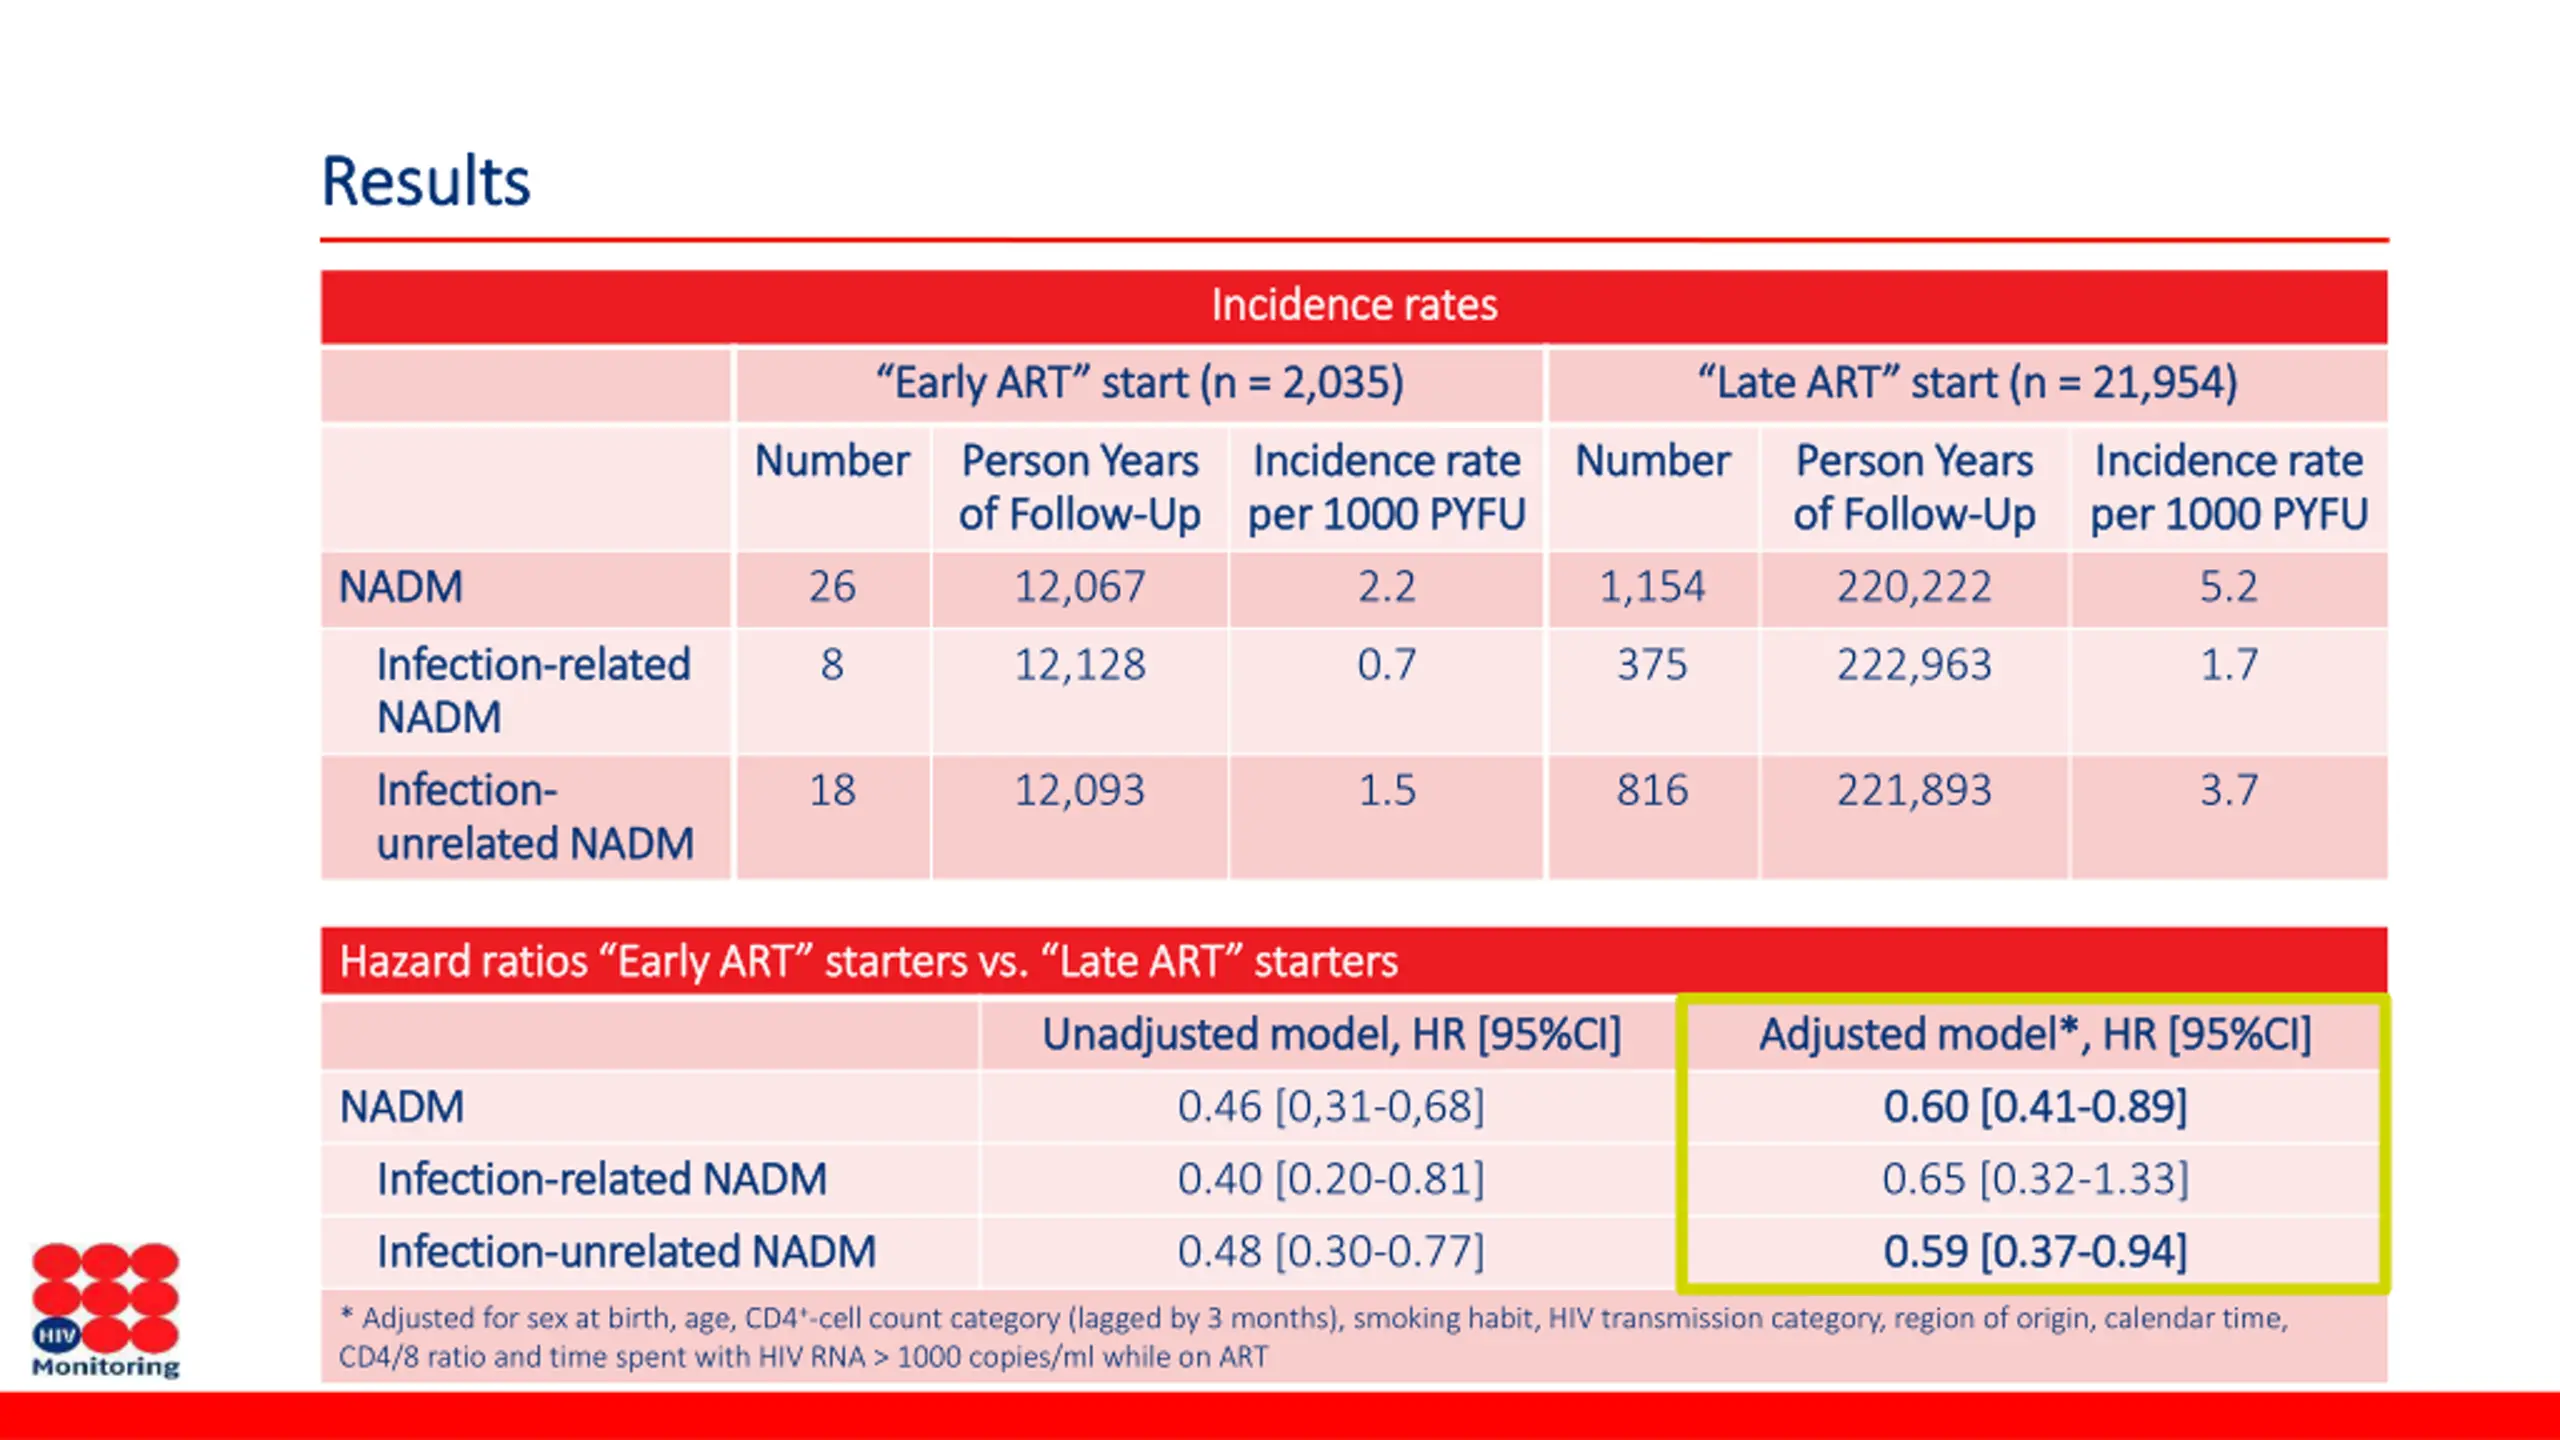Click unadjusted value 0.46 [0,31-0,68]

tap(1331, 1107)
